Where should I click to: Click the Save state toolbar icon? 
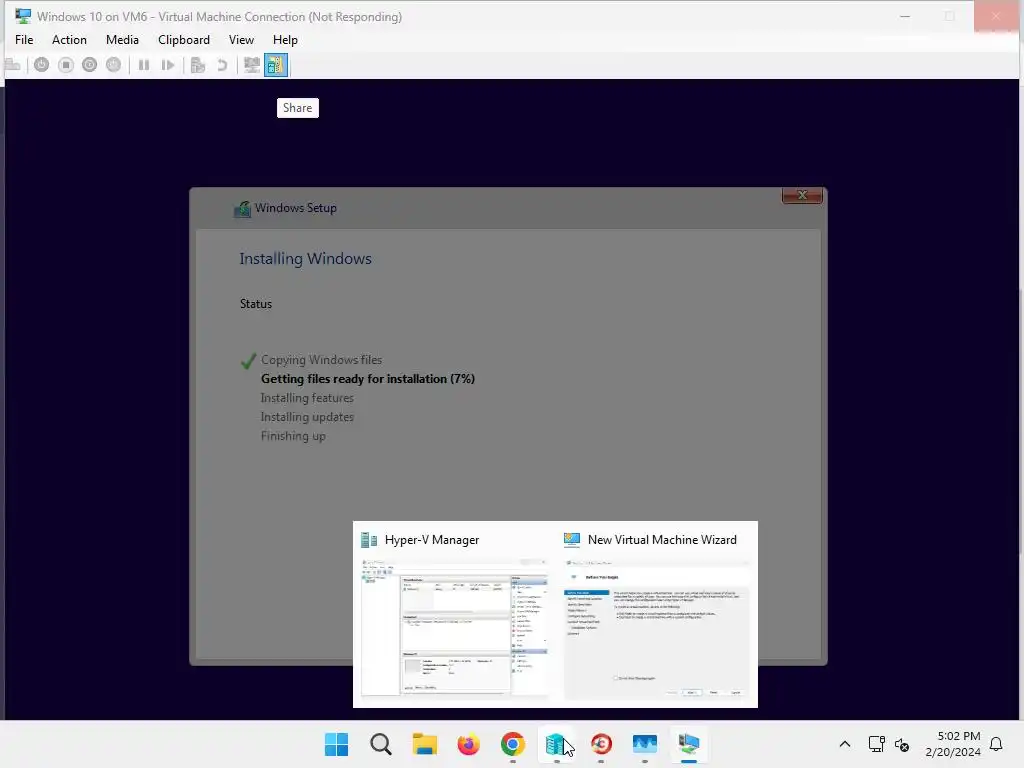(114, 65)
